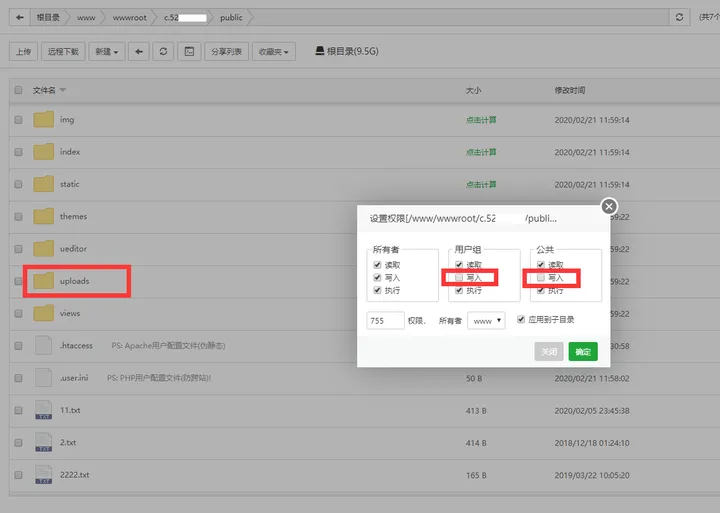Click the uploads folder icon

[x=43, y=281]
